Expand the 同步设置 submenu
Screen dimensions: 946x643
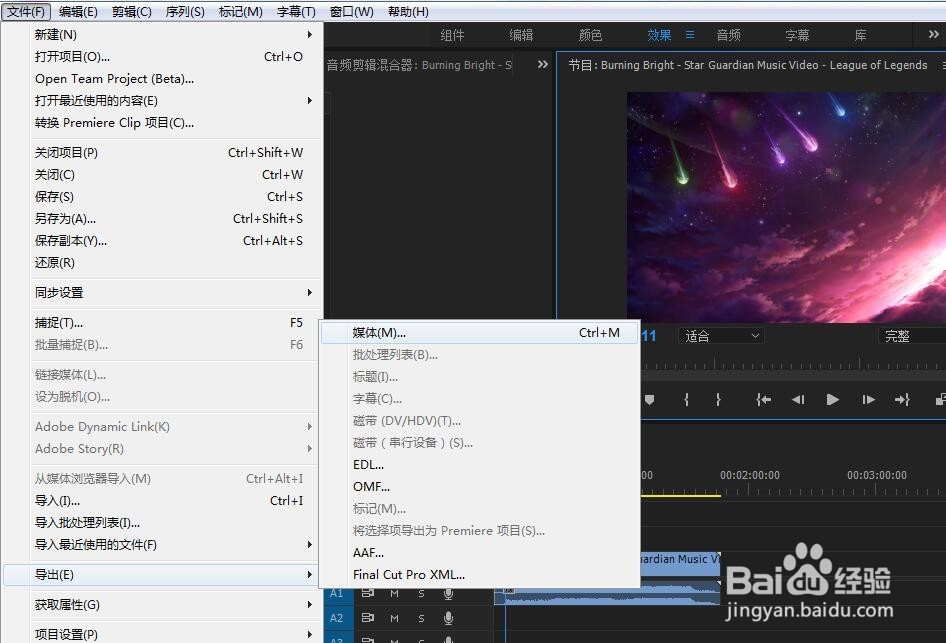(x=310, y=293)
